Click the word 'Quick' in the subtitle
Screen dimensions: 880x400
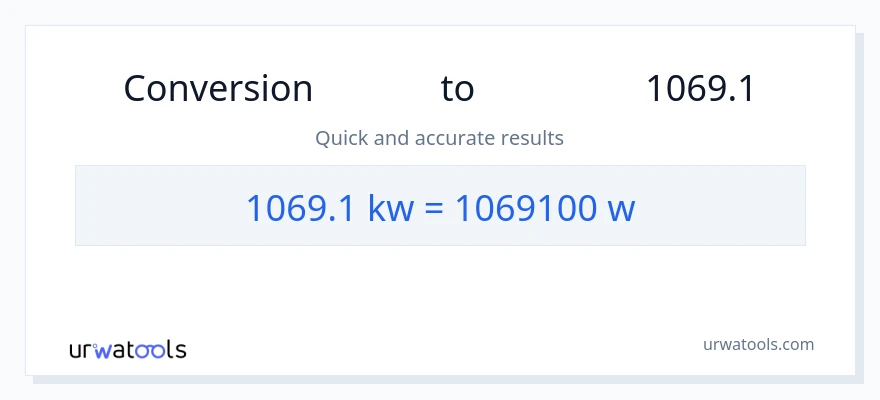[x=341, y=137]
